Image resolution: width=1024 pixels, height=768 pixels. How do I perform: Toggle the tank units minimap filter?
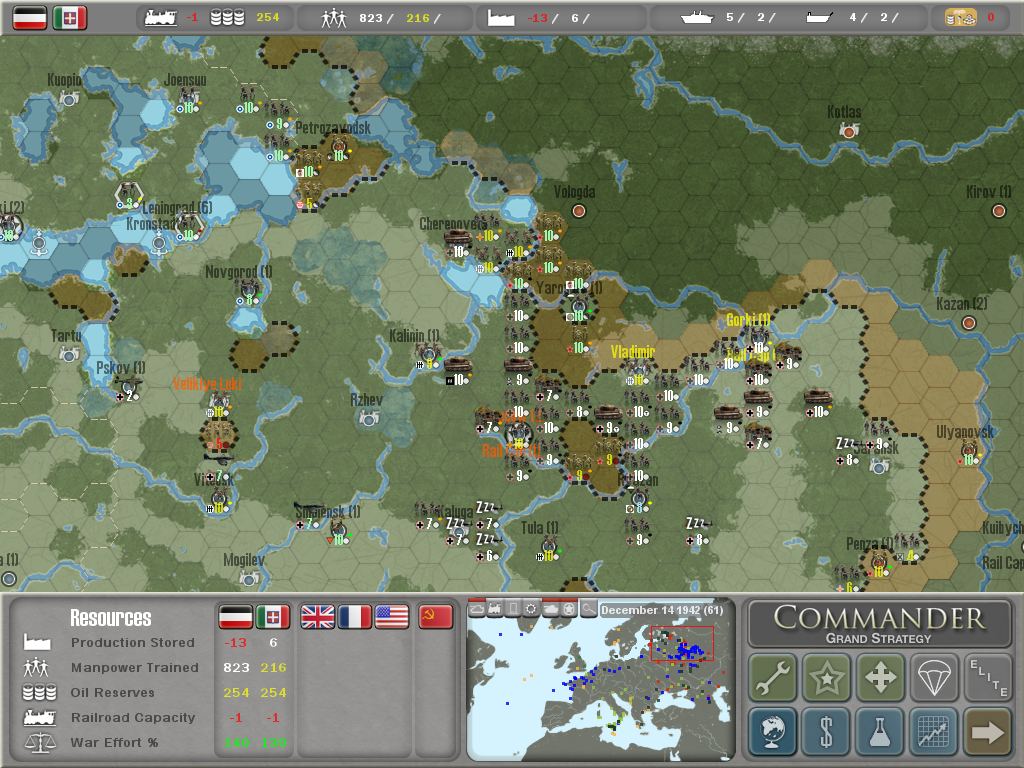(550, 609)
